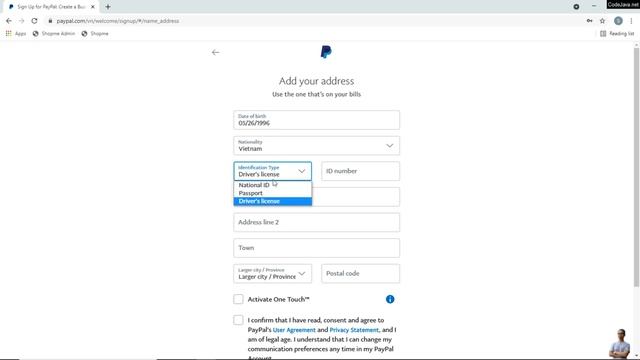Focus the Town field
Viewport: 640px width, 360px height.
click(316, 248)
